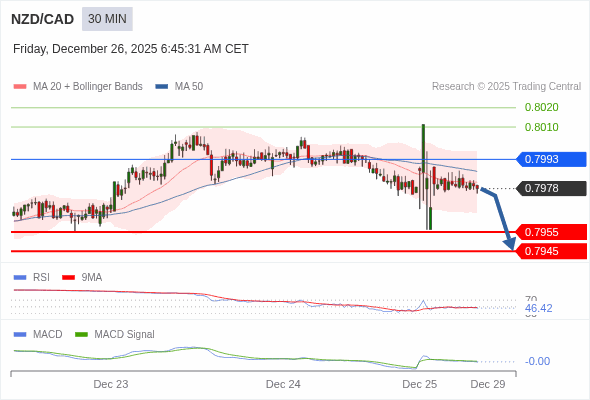Click the 0.8020 resistance level label
This screenshot has height=400, width=590.
541,107
